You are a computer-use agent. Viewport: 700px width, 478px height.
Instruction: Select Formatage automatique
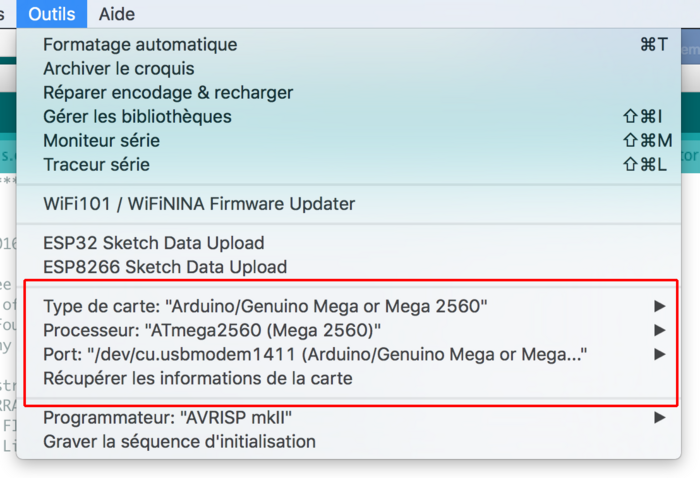pyautogui.click(x=349, y=45)
